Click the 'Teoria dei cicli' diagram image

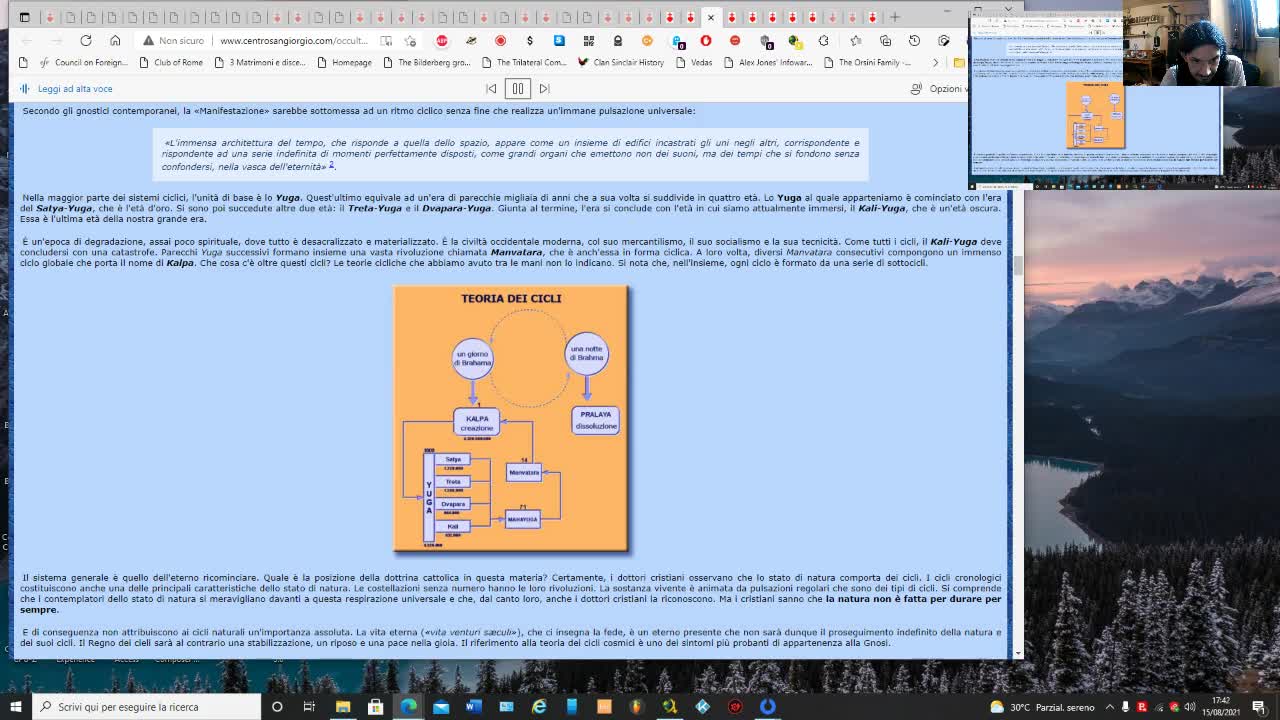pos(512,419)
